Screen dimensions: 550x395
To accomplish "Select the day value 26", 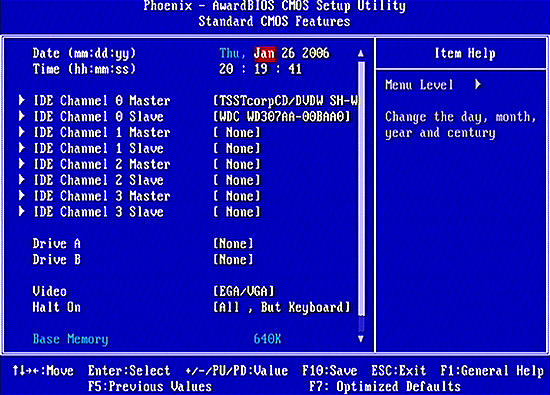I will (288, 53).
